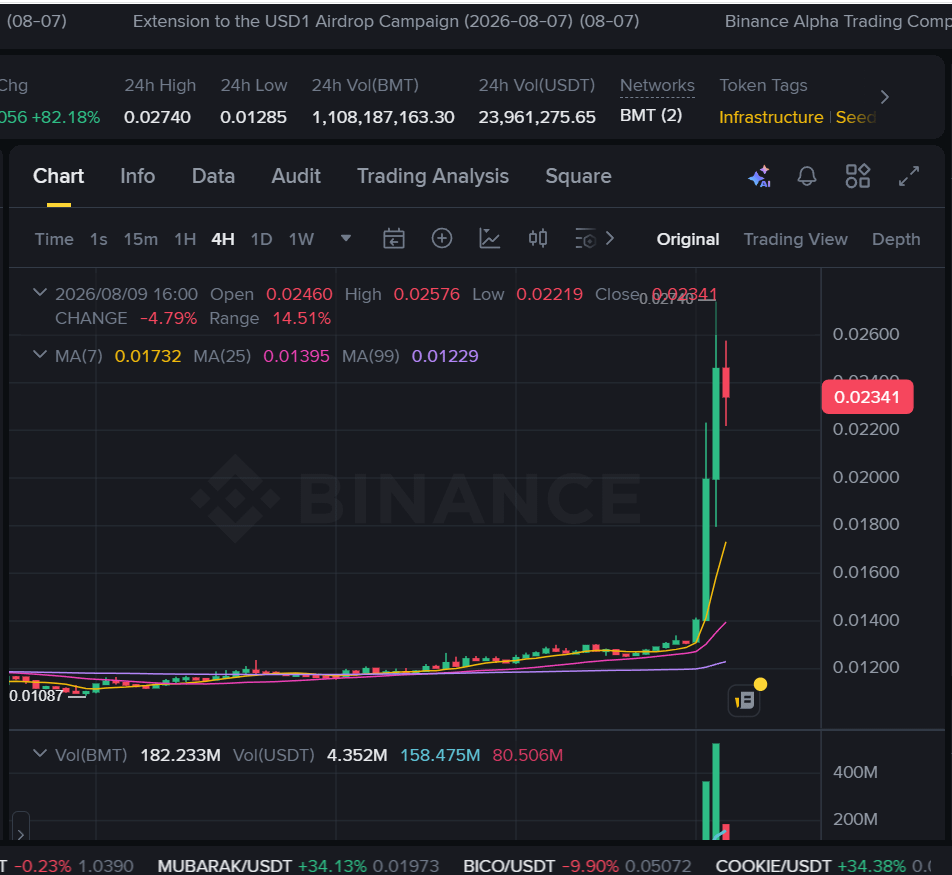Open BICO/USDT ticker pair
Viewport: 952px width, 875px height.
[577, 866]
